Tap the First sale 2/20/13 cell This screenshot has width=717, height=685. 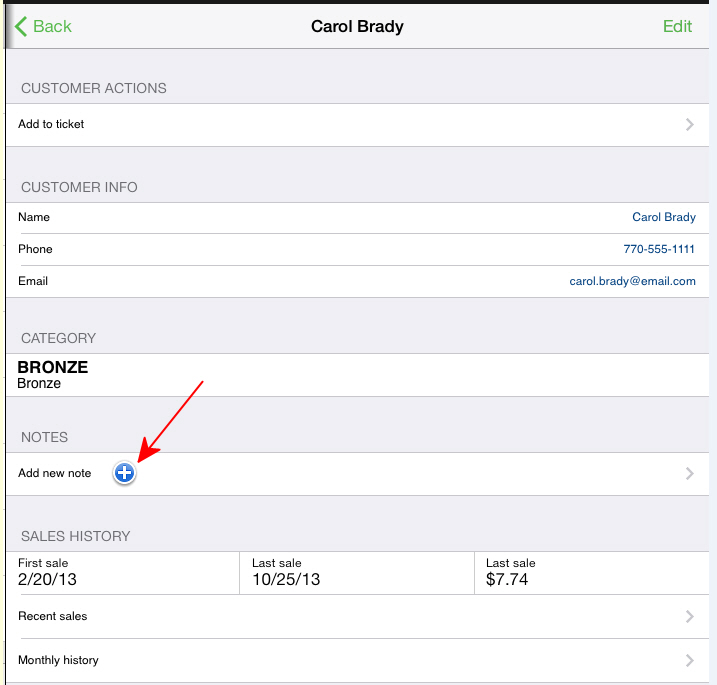[123, 573]
